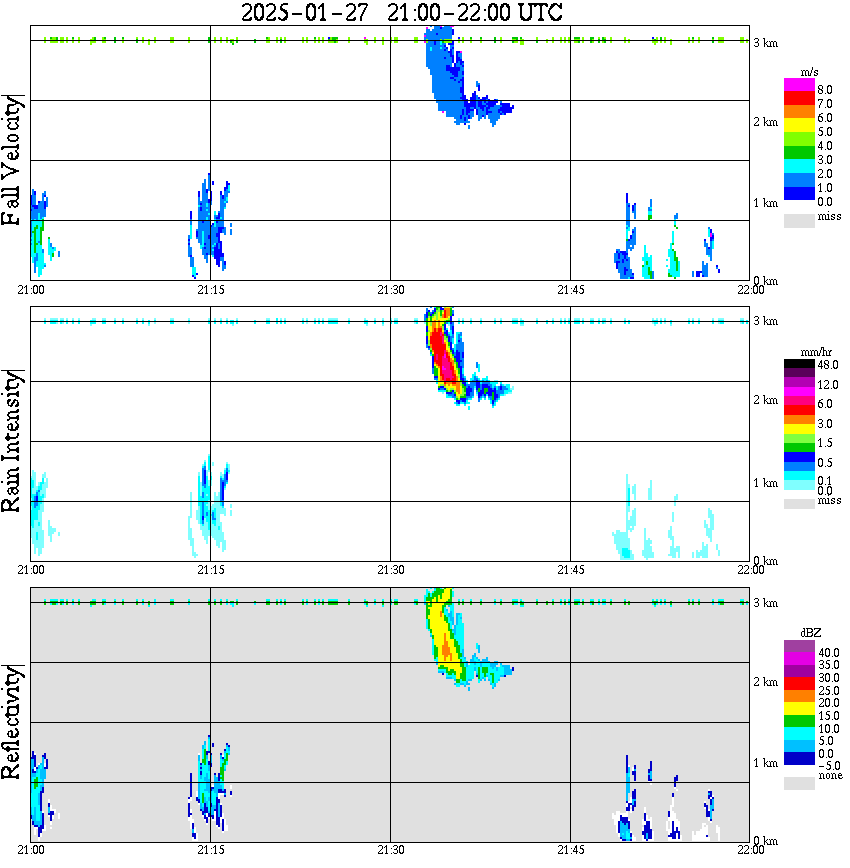Select the purple 12.0 mm/hr legend swatch
This screenshot has height=868, width=850.
pyautogui.click(x=799, y=383)
